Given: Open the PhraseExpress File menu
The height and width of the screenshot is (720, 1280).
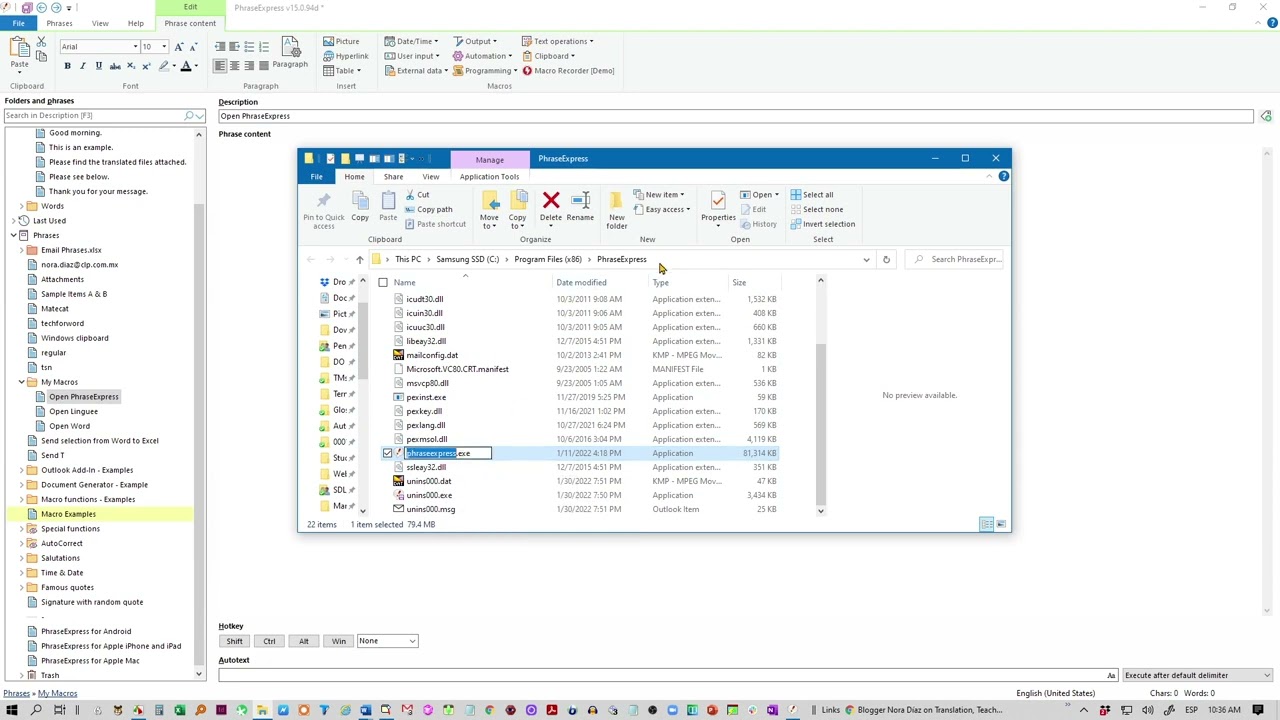Looking at the screenshot, I should pos(18,23).
